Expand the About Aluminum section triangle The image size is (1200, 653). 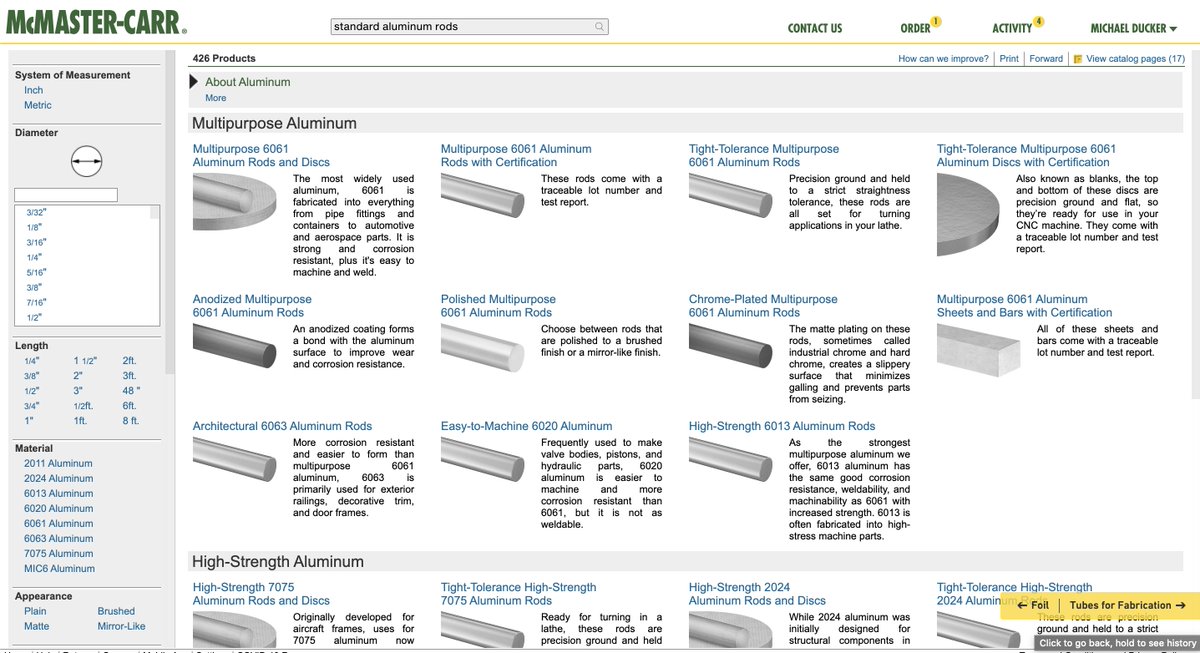tap(194, 83)
